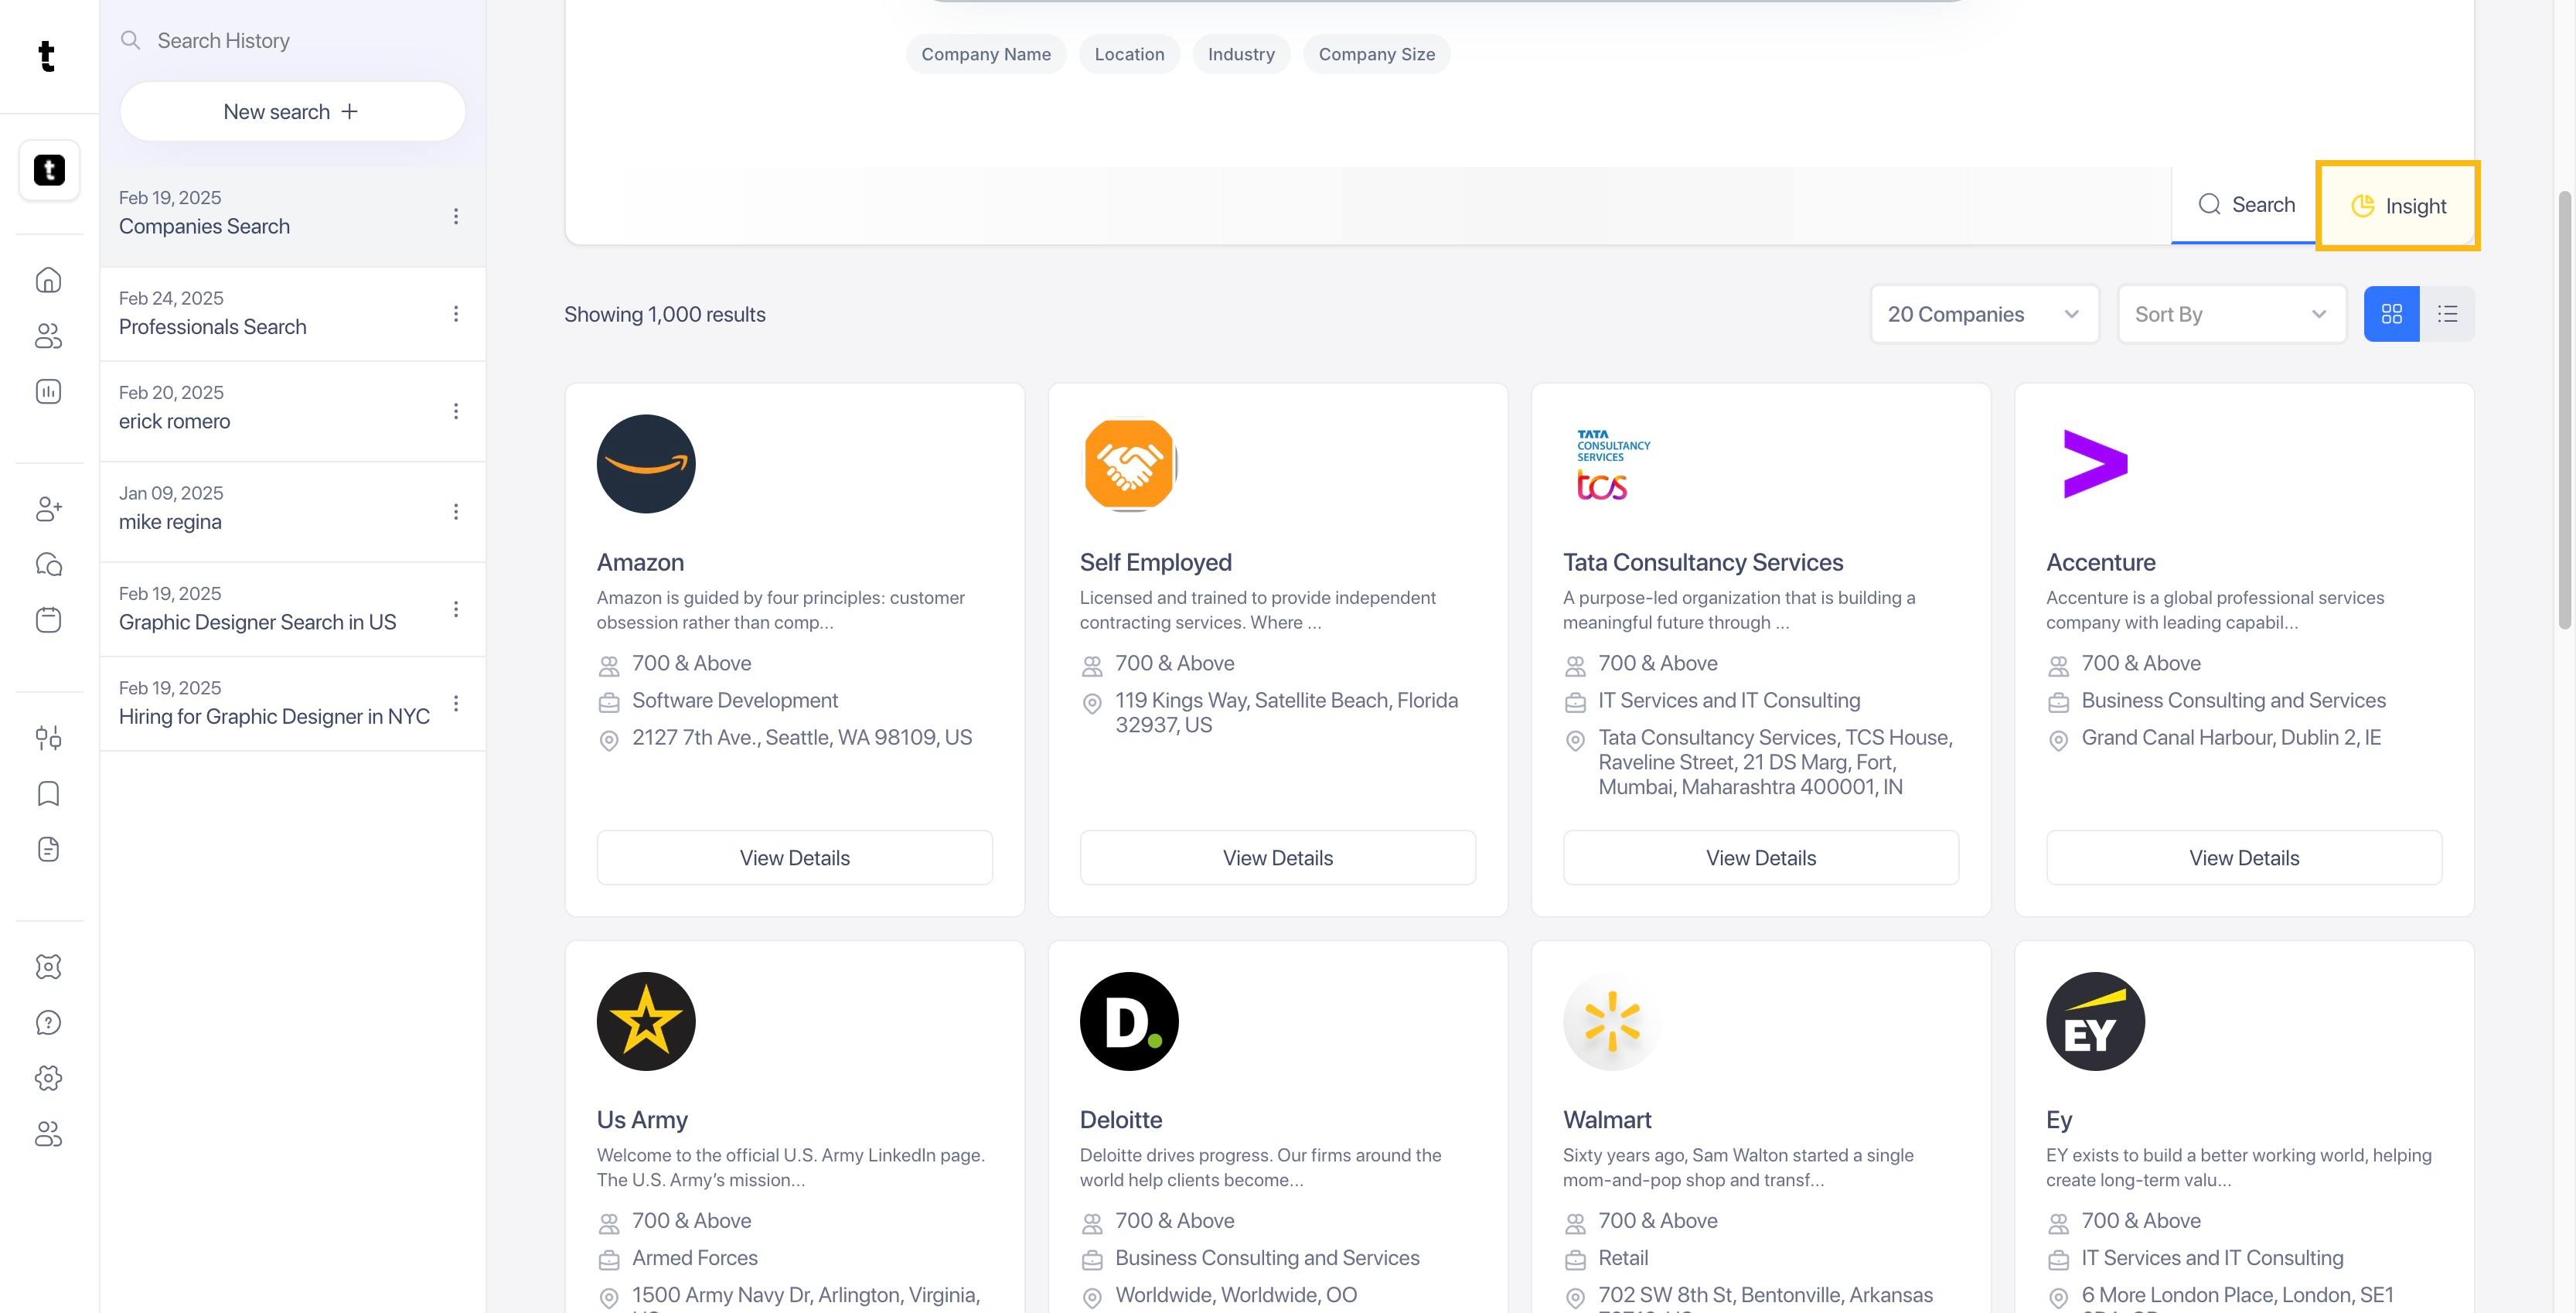The width and height of the screenshot is (2576, 1313).
Task: Open the Sort By dropdown
Action: (x=2231, y=314)
